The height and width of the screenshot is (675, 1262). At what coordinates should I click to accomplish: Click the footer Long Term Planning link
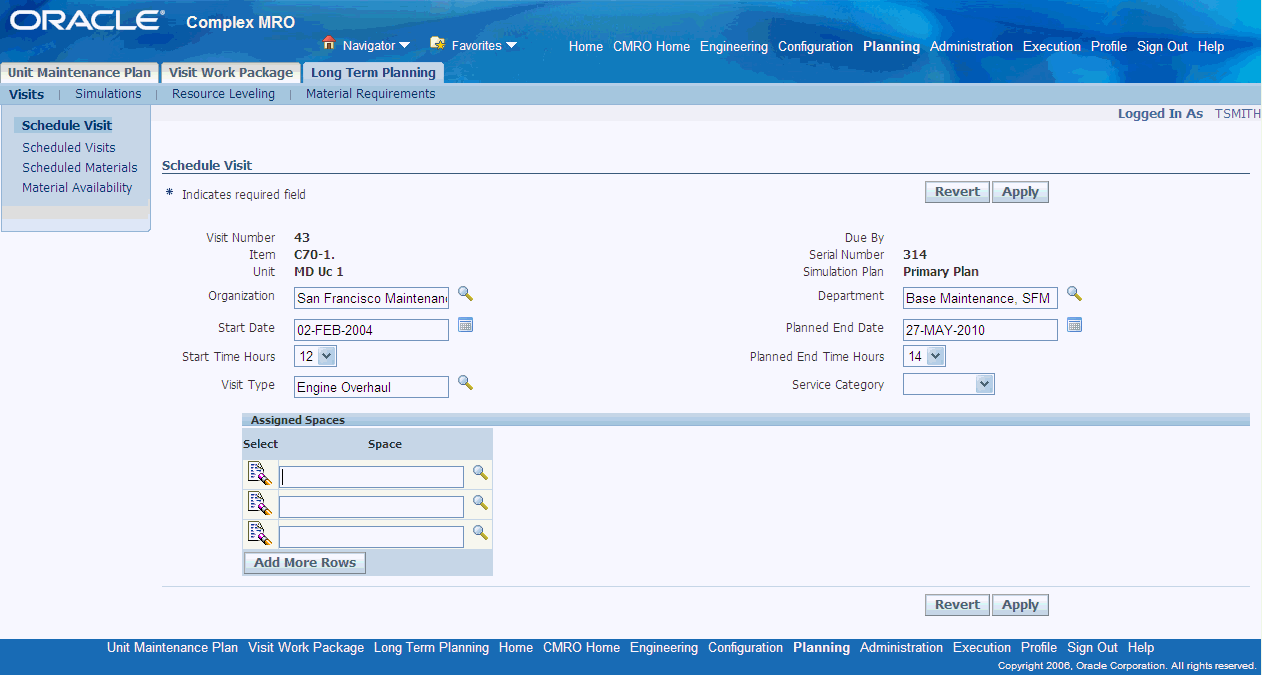click(431, 647)
